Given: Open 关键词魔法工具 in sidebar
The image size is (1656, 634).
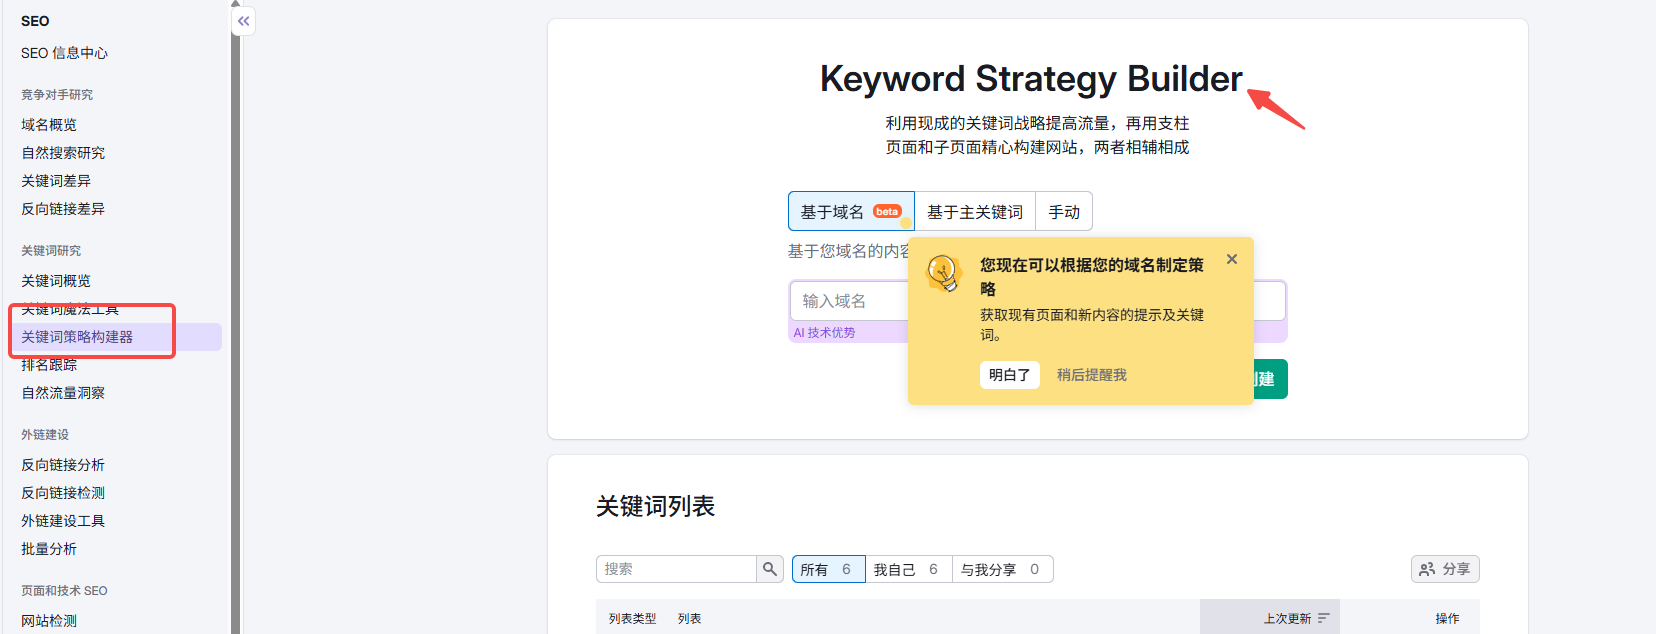Looking at the screenshot, I should (x=70, y=309).
